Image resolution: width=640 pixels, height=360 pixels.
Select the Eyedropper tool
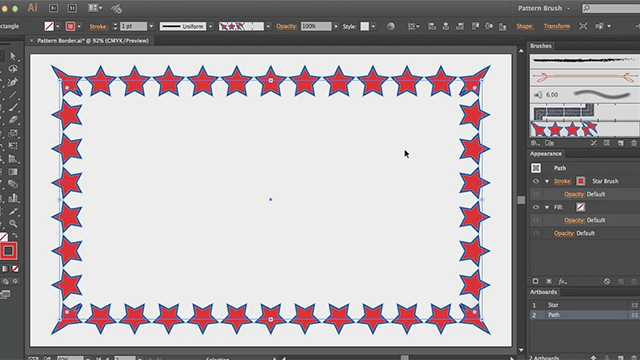[13, 211]
